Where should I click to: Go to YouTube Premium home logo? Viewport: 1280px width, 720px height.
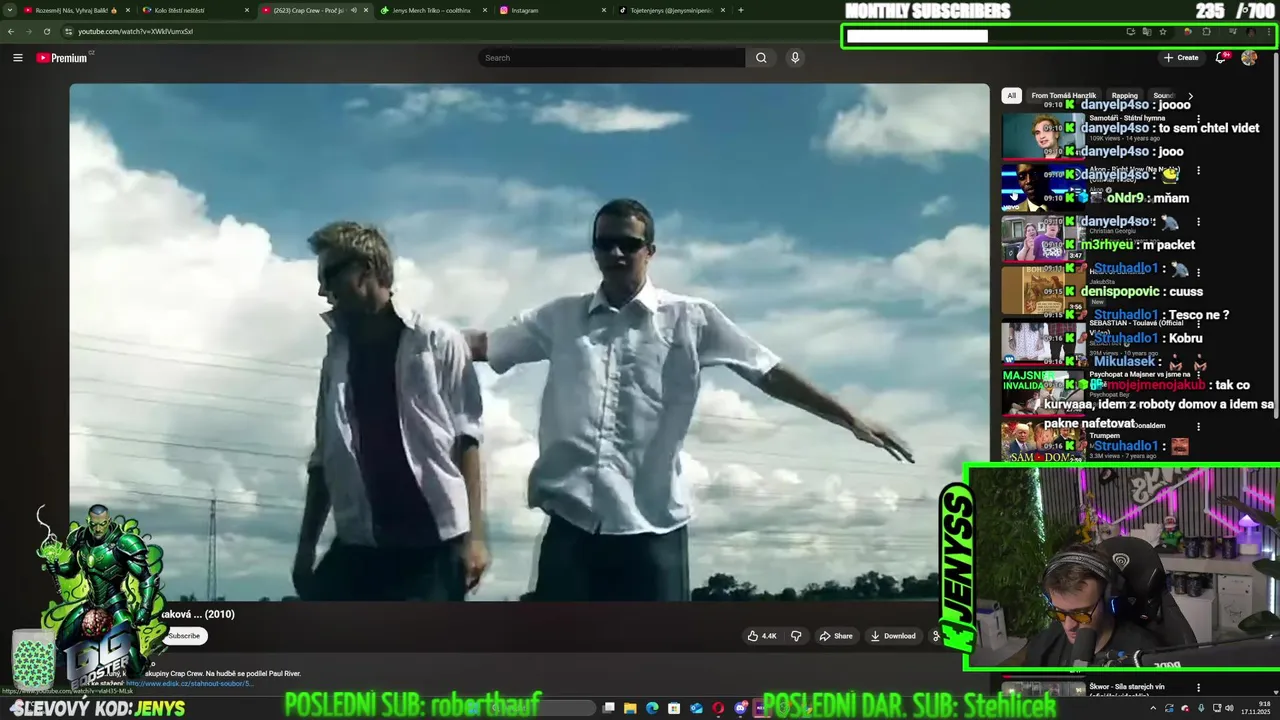click(x=64, y=58)
